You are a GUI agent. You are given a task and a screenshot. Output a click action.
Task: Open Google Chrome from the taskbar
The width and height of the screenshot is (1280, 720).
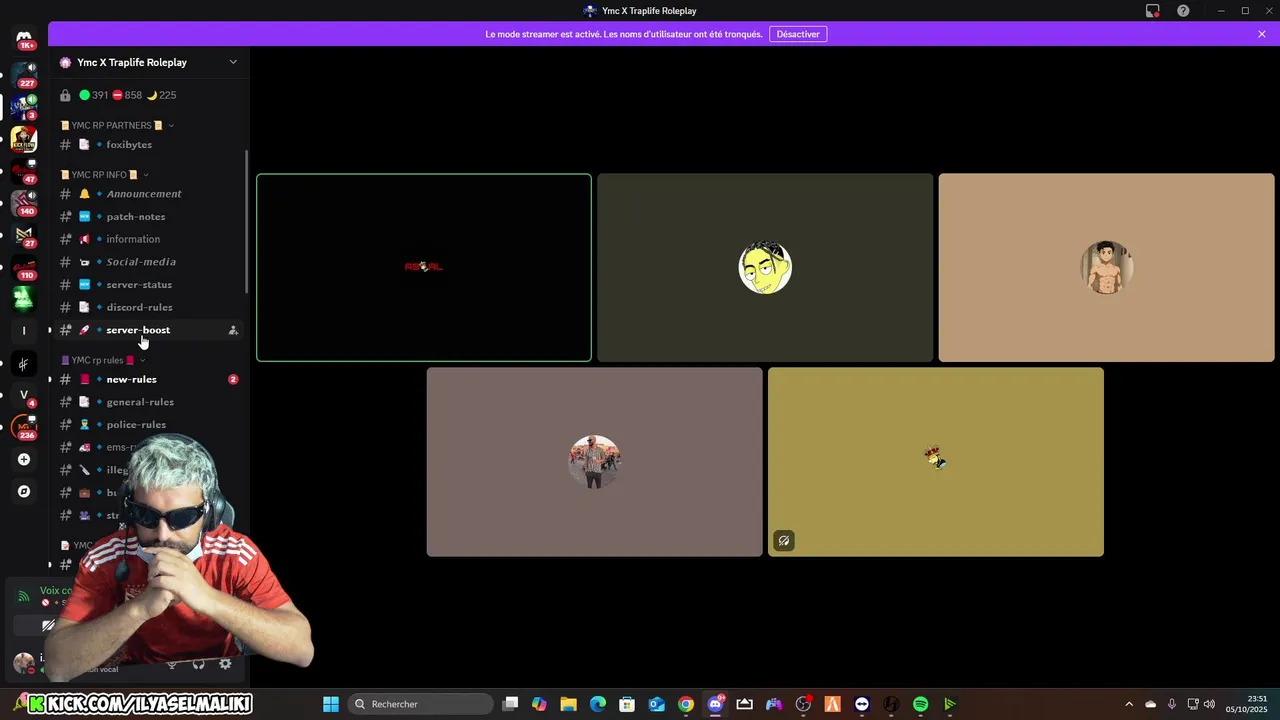(686, 704)
